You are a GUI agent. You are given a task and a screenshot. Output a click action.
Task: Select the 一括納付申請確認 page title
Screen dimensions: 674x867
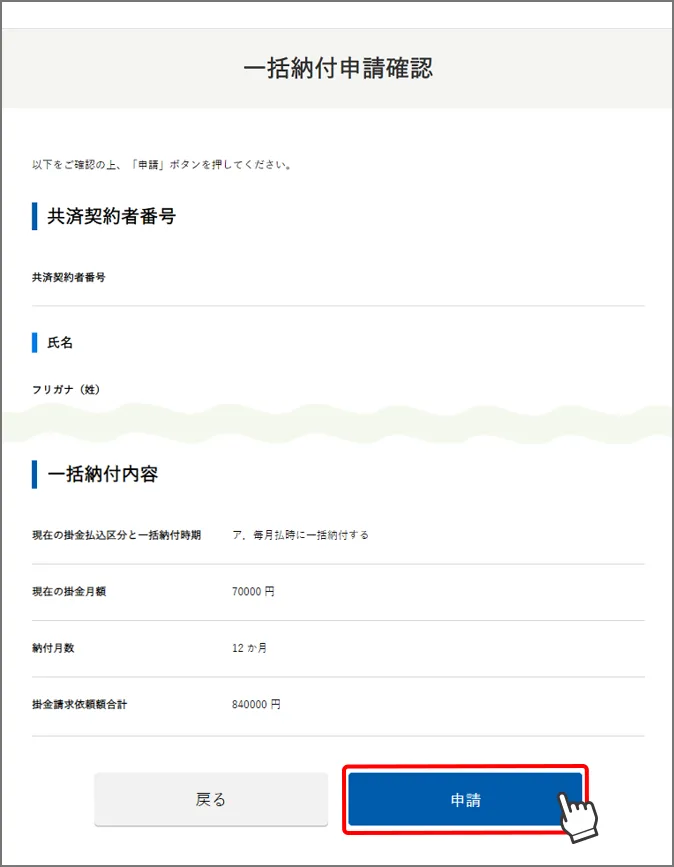point(337,68)
